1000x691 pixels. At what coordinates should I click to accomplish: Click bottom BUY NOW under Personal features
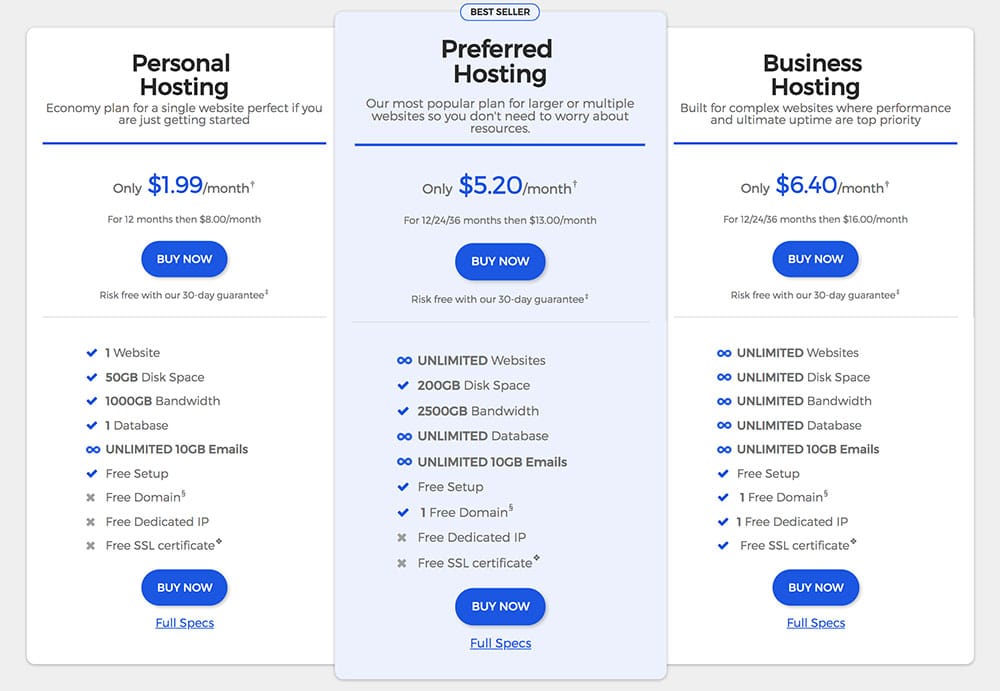(184, 588)
